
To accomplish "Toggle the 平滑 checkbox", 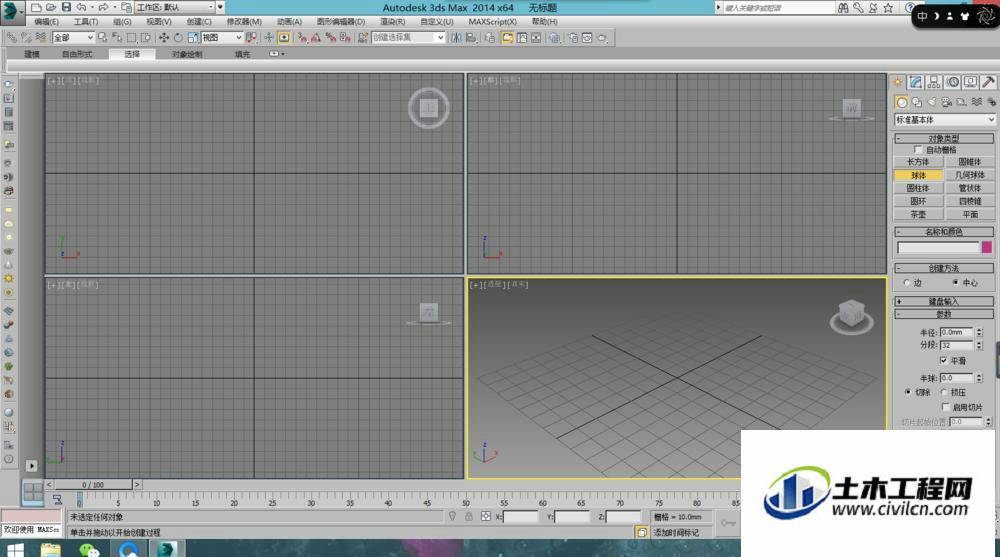I will [x=944, y=360].
